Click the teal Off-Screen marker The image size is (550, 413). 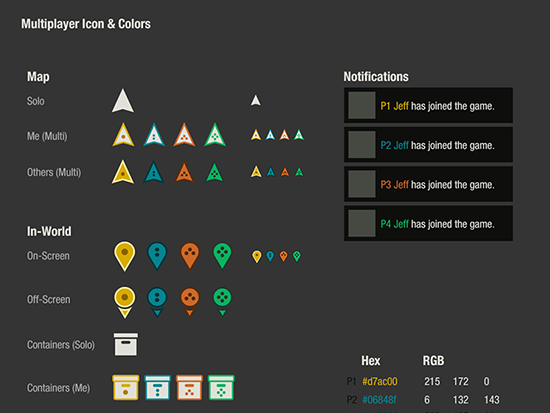(x=157, y=302)
